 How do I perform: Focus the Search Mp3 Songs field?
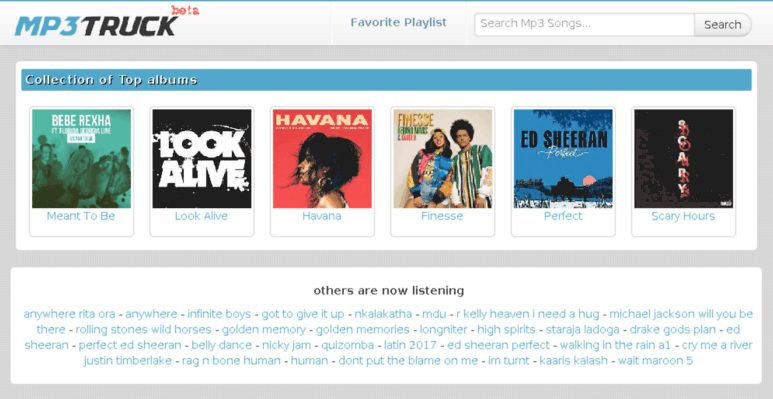584,24
